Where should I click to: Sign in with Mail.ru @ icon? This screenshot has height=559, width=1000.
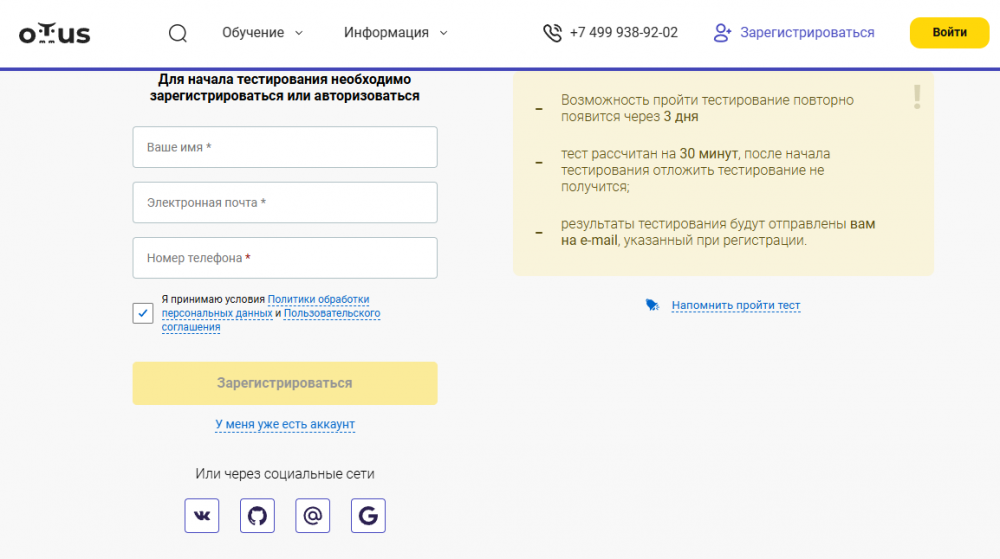tap(312, 515)
